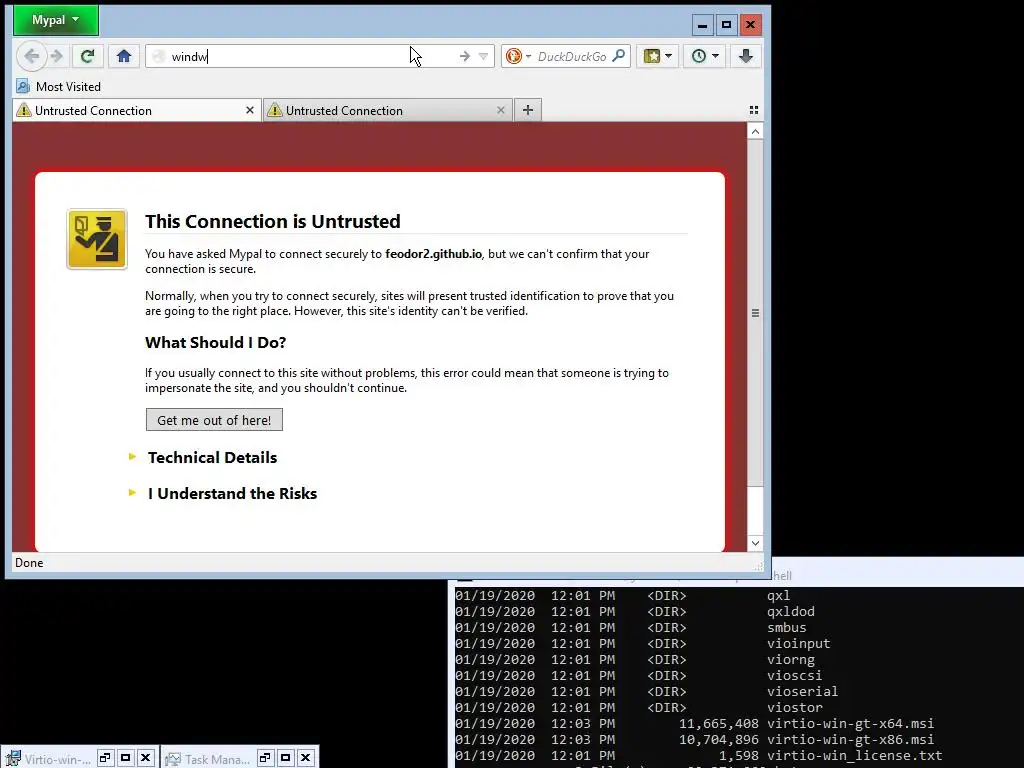Click the 'viorng' directory entry
This screenshot has height=768, width=1024.
(791, 660)
